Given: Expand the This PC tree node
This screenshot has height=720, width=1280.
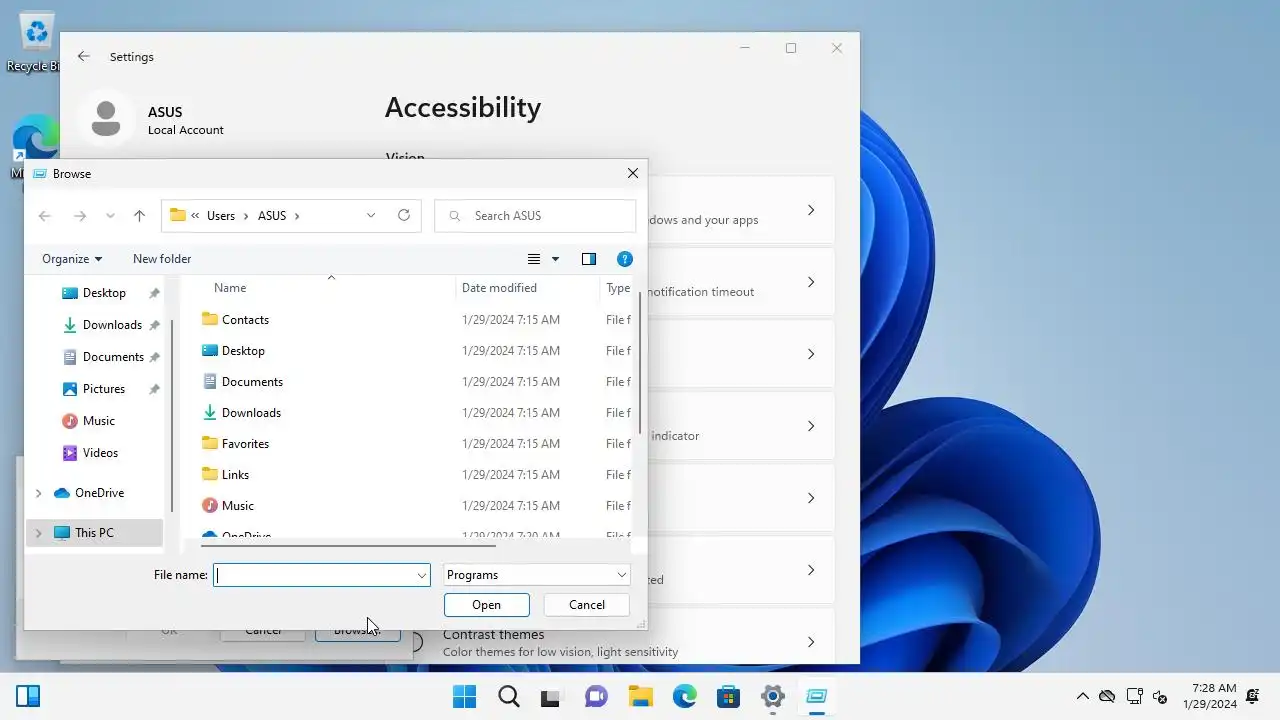Looking at the screenshot, I should 38,533.
